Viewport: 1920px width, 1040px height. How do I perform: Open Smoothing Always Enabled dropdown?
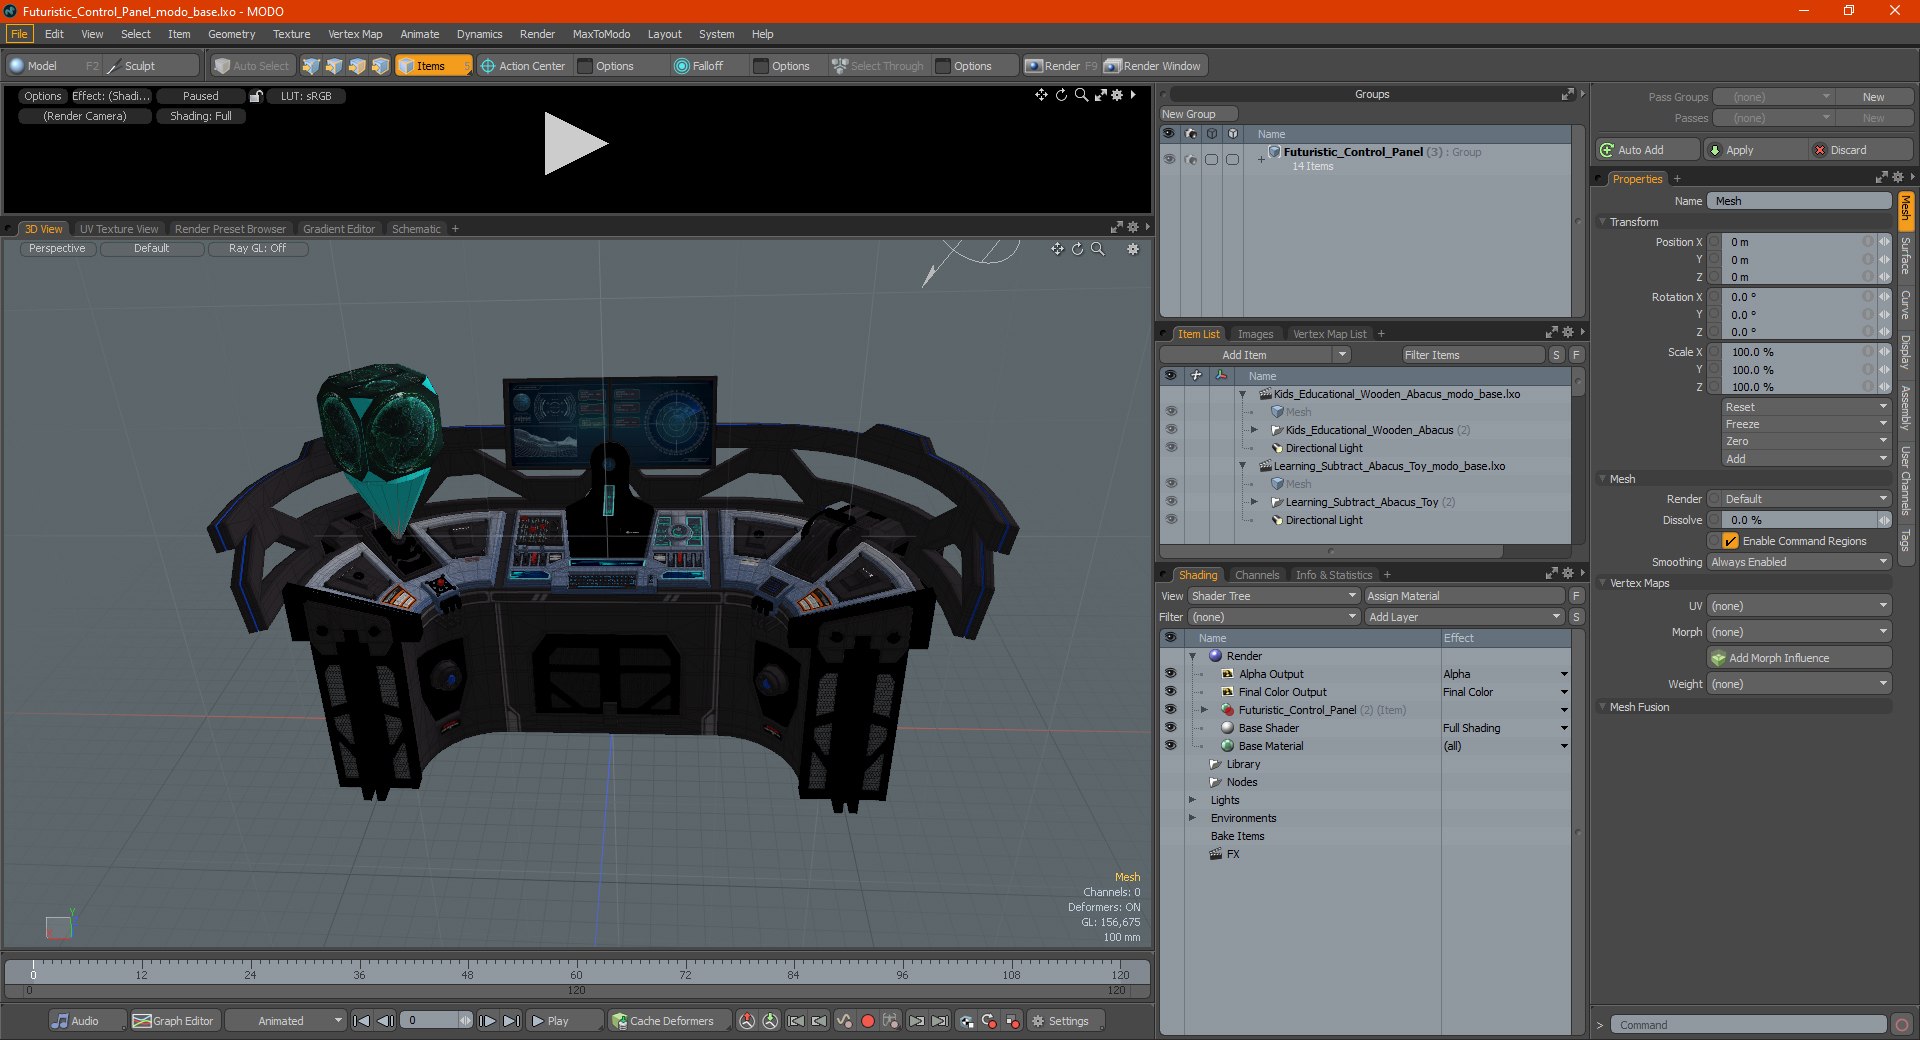[1799, 562]
